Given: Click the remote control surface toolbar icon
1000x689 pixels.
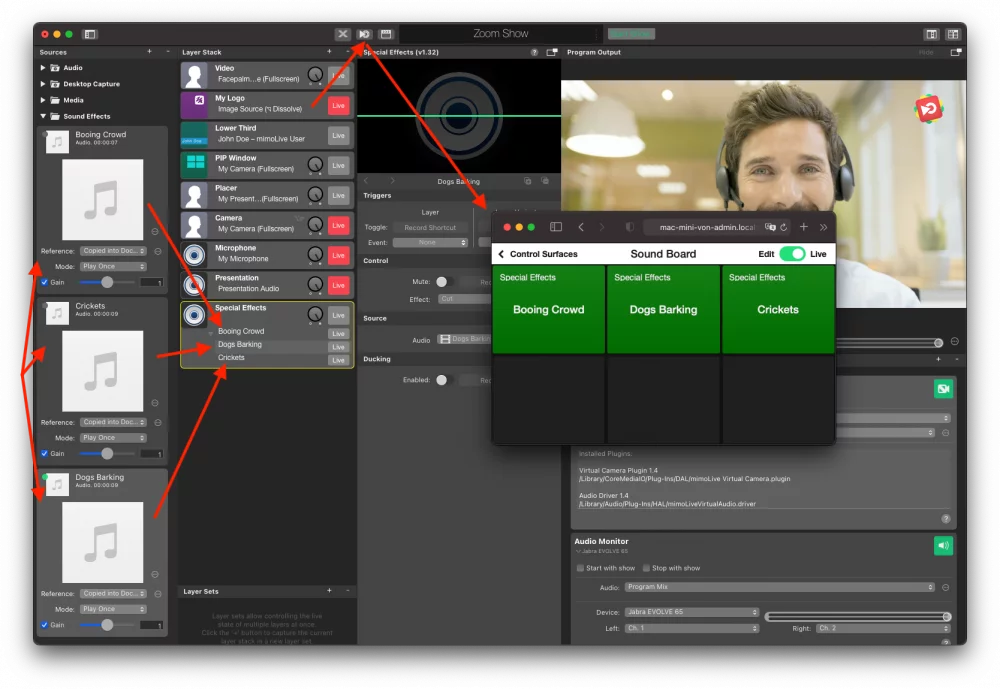Looking at the screenshot, I should (x=364, y=34).
